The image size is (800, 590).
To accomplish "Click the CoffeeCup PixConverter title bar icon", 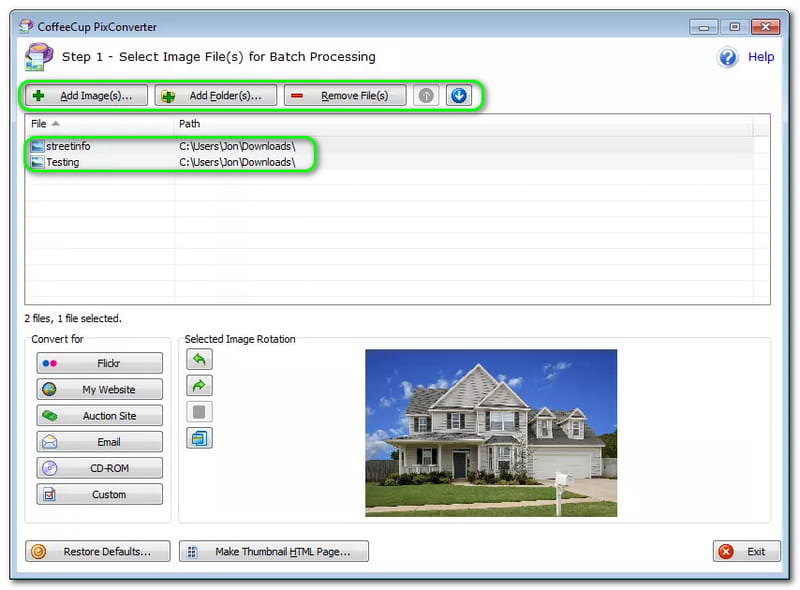I will [26, 26].
